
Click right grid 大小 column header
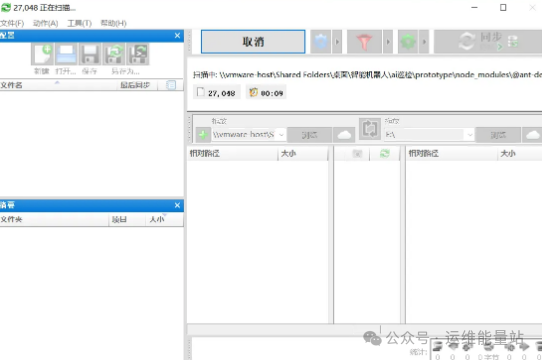pyautogui.click(x=520, y=154)
